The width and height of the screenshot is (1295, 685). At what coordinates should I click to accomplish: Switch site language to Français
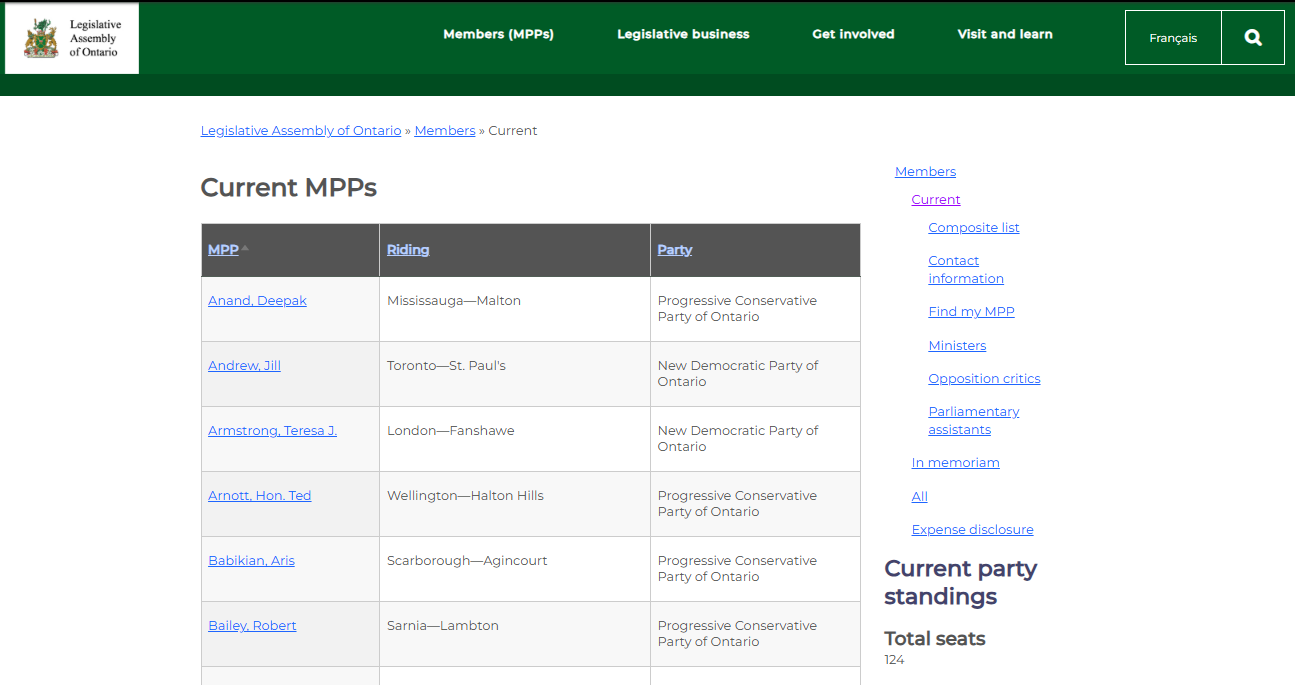click(1173, 38)
